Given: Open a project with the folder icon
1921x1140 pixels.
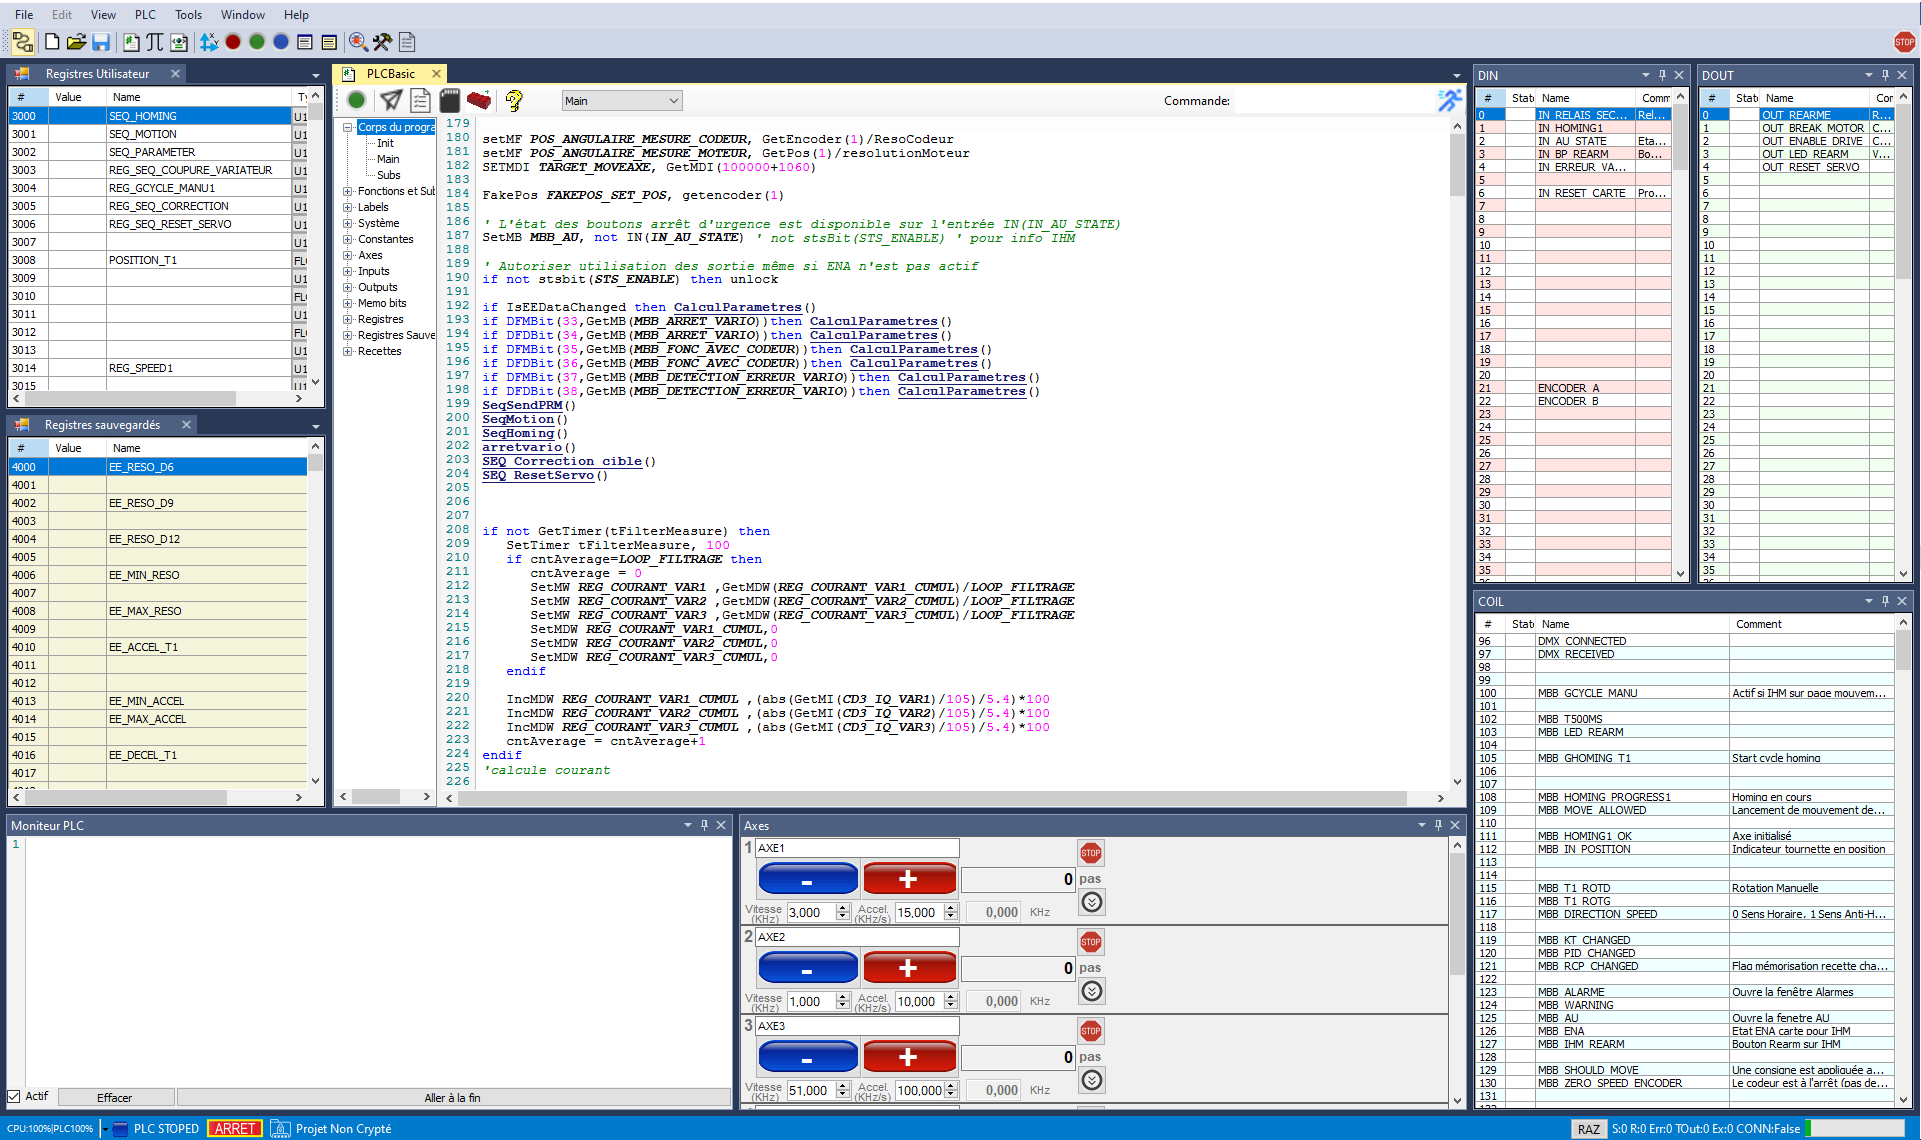Looking at the screenshot, I should coord(76,42).
